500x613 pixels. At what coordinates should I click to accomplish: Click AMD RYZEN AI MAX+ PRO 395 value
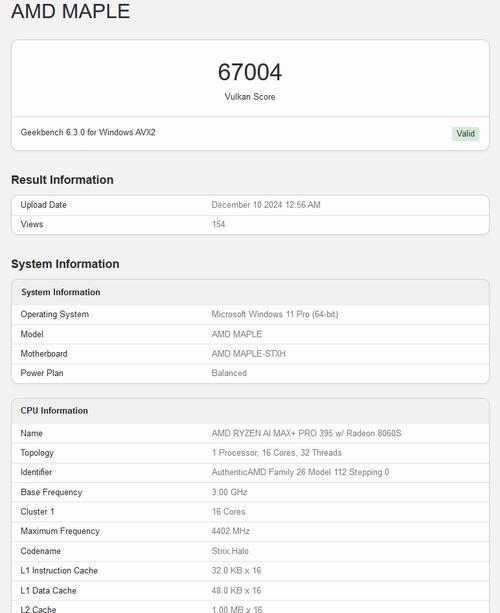pyautogui.click(x=306, y=433)
